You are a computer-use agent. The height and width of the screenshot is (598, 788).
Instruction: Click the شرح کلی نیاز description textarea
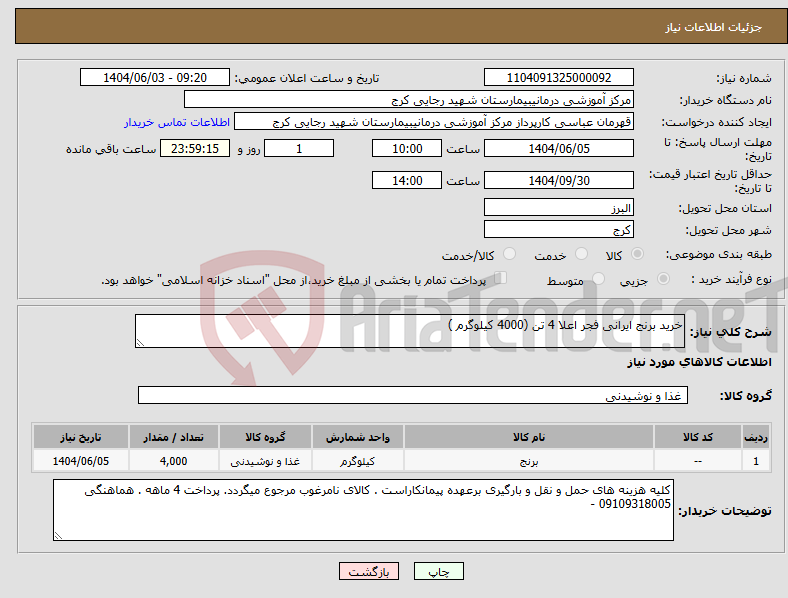tap(410, 331)
